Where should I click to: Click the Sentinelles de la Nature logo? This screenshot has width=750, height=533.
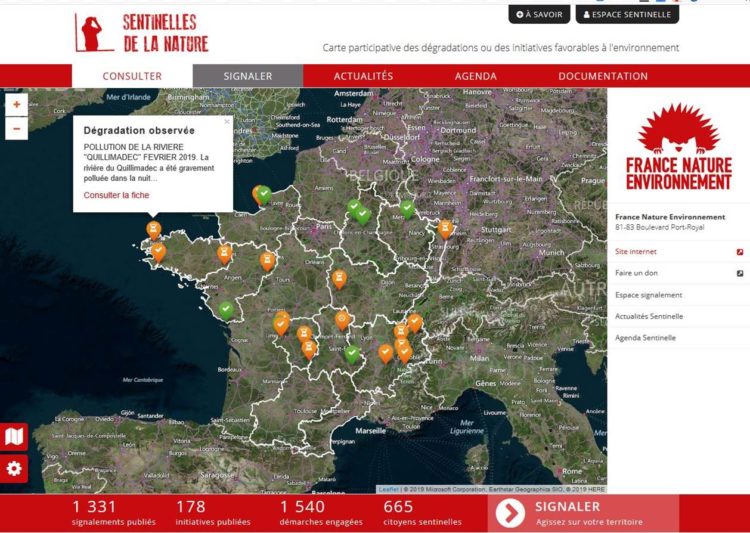pyautogui.click(x=141, y=32)
